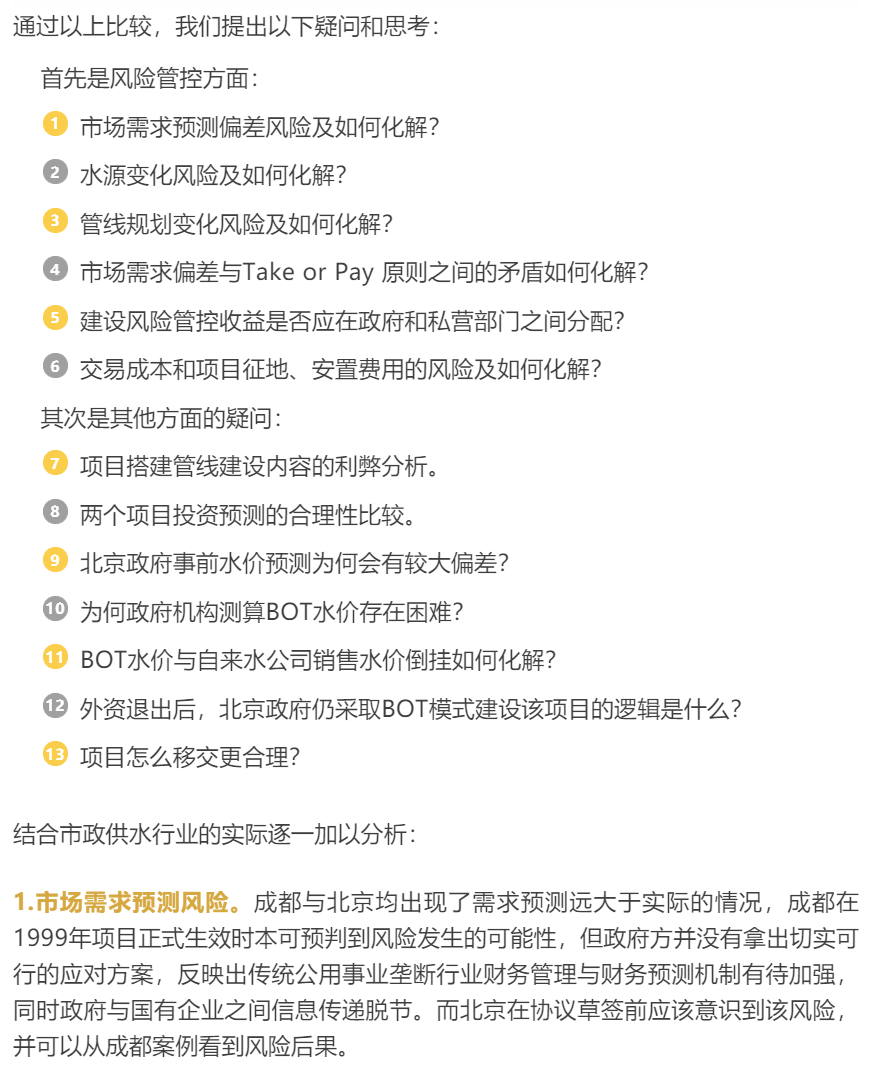The image size is (872, 1072).
Task: Click the yellow number 11 bullet icon
Action: (x=55, y=657)
